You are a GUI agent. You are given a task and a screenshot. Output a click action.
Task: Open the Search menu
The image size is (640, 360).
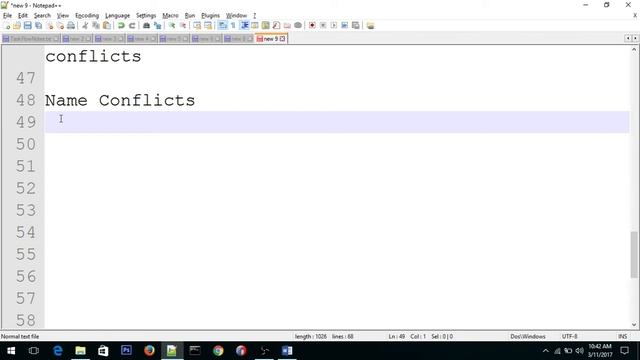coord(42,16)
